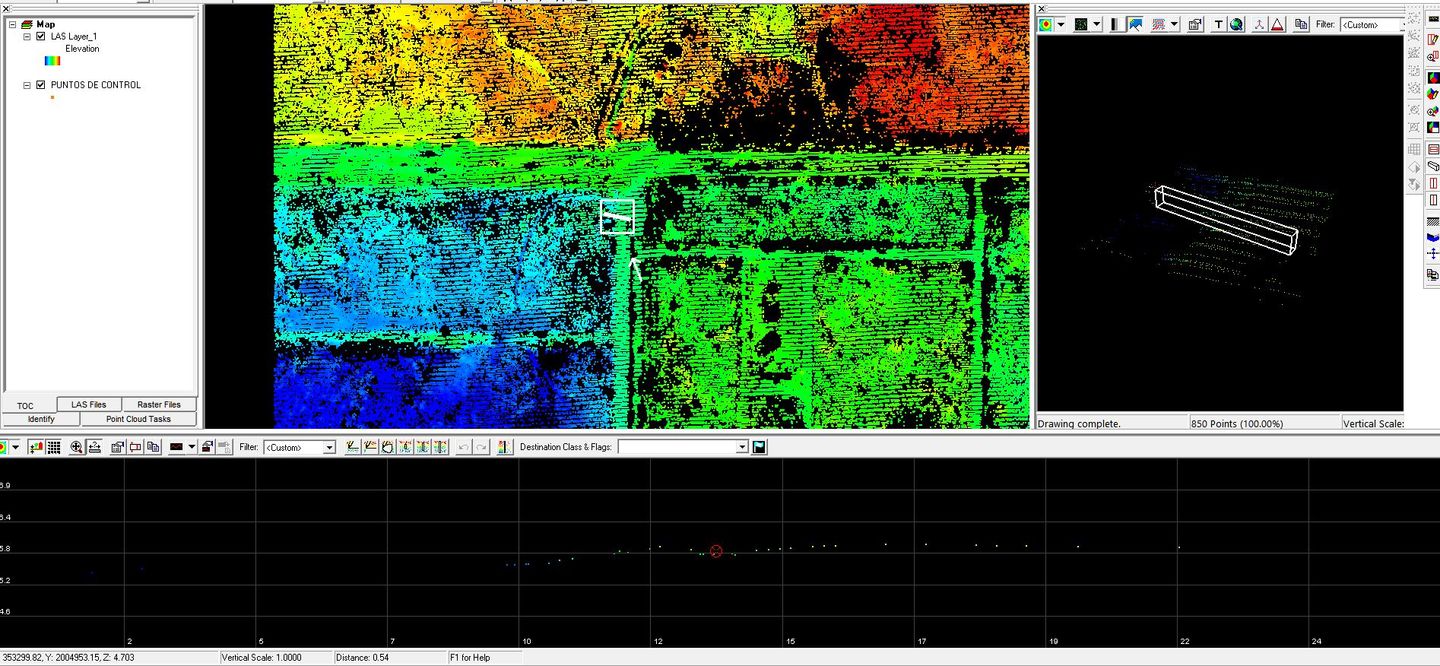Click the red triangle TIN icon
This screenshot has width=1440, height=666.
pos(1277,25)
